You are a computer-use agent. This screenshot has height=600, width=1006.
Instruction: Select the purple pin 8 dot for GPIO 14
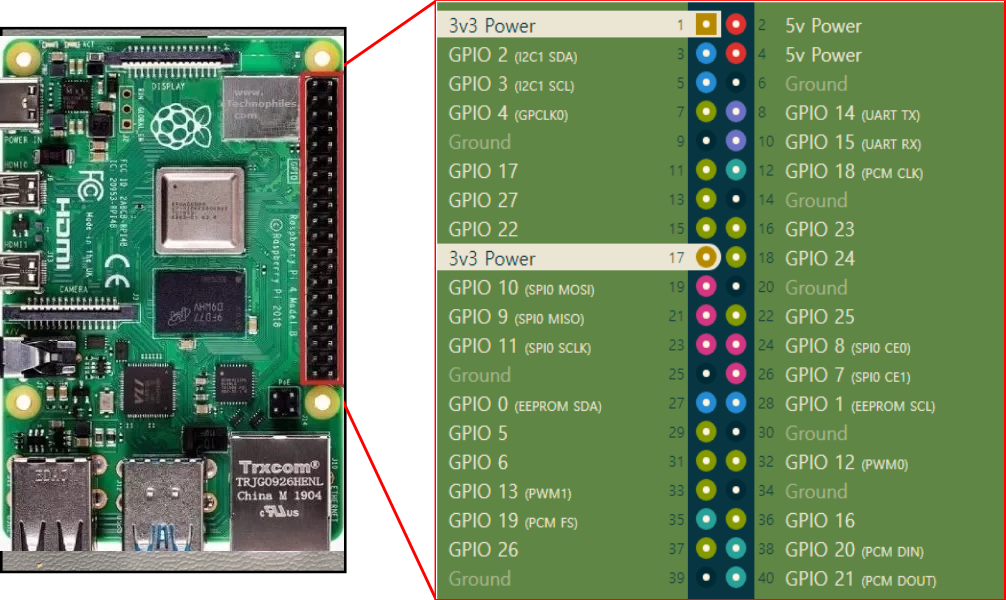point(736,112)
